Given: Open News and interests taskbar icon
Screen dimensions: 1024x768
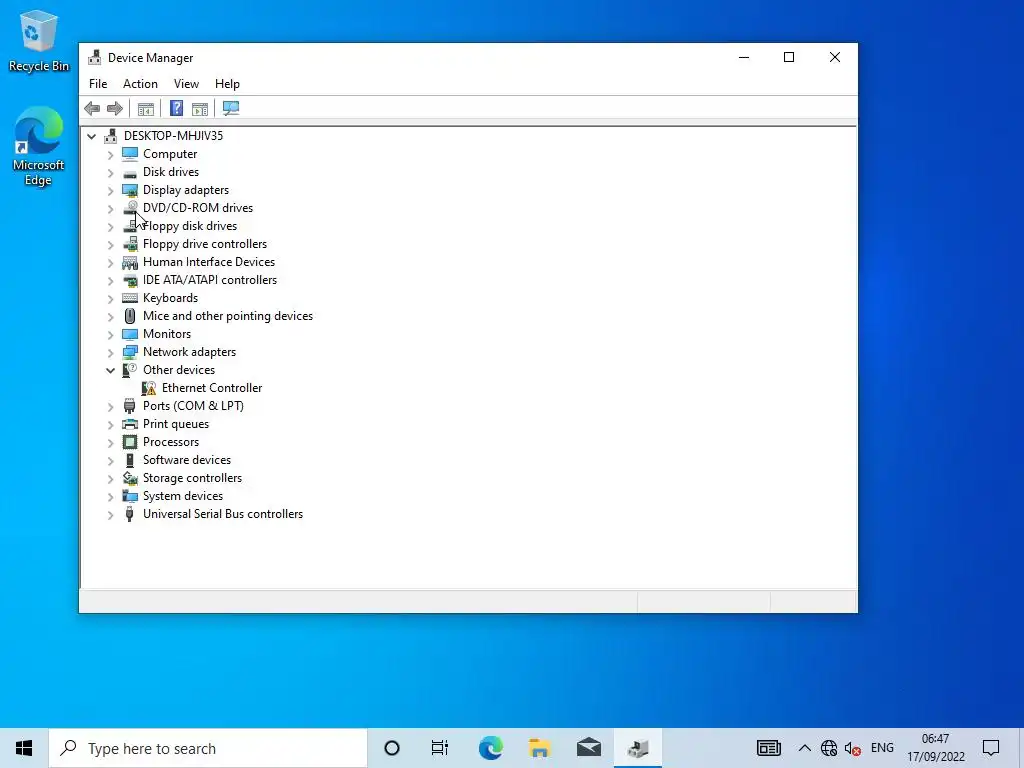Looking at the screenshot, I should [x=769, y=748].
